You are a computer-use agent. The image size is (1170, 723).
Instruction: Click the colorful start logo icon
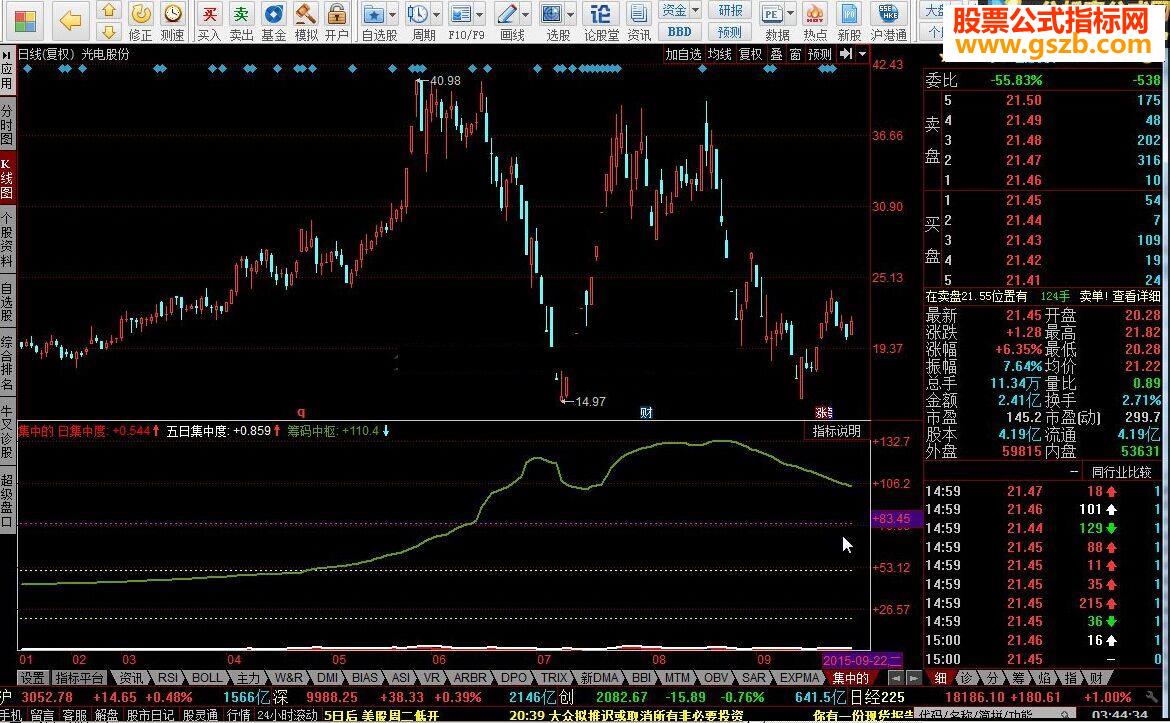coord(25,21)
